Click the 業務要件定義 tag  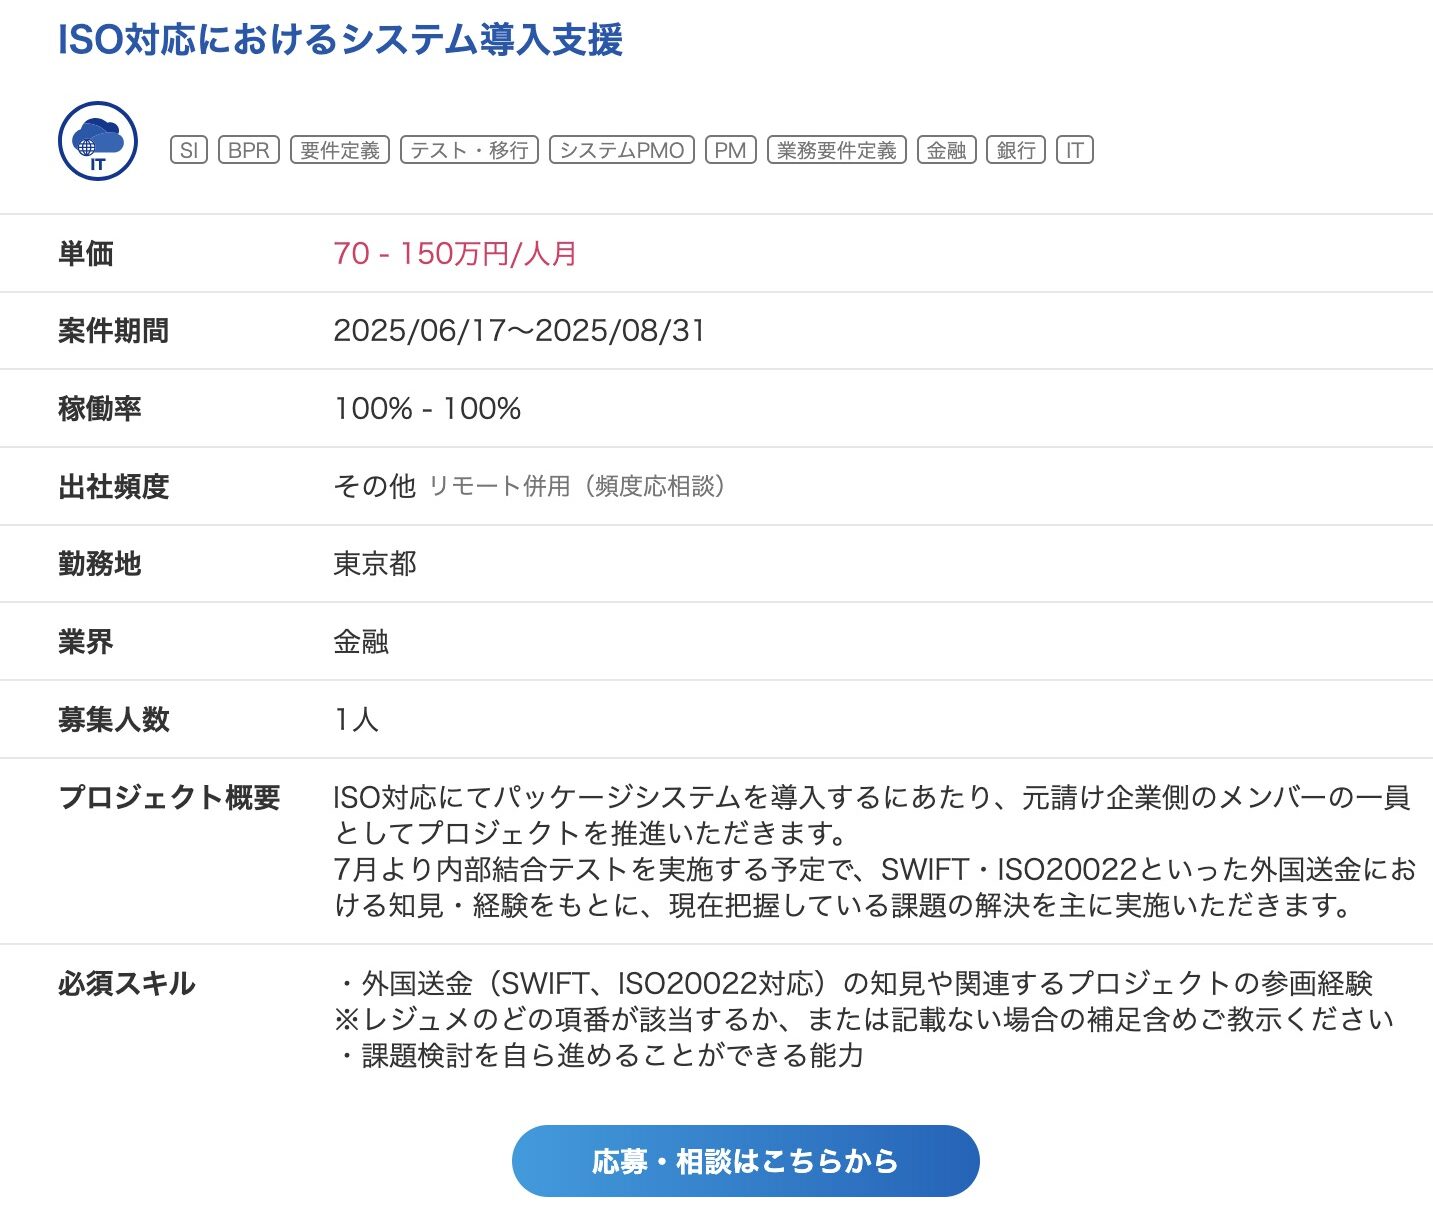click(837, 150)
